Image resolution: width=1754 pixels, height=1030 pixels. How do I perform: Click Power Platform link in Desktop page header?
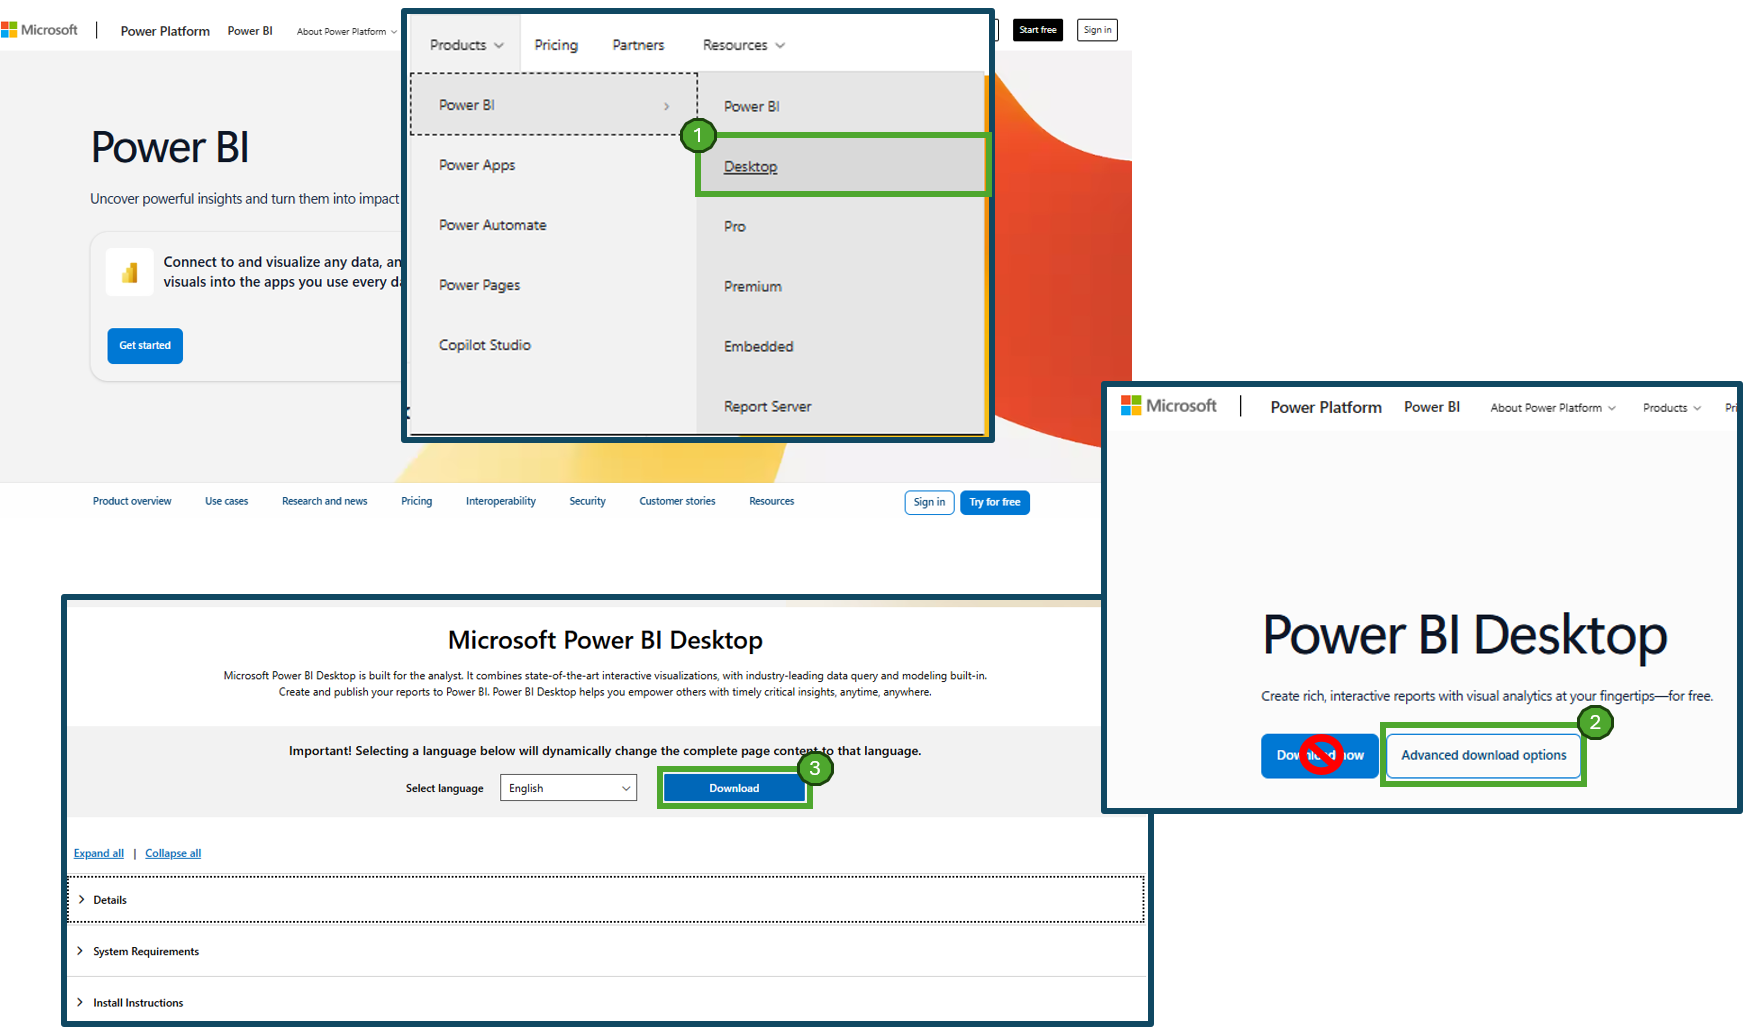(x=1326, y=407)
